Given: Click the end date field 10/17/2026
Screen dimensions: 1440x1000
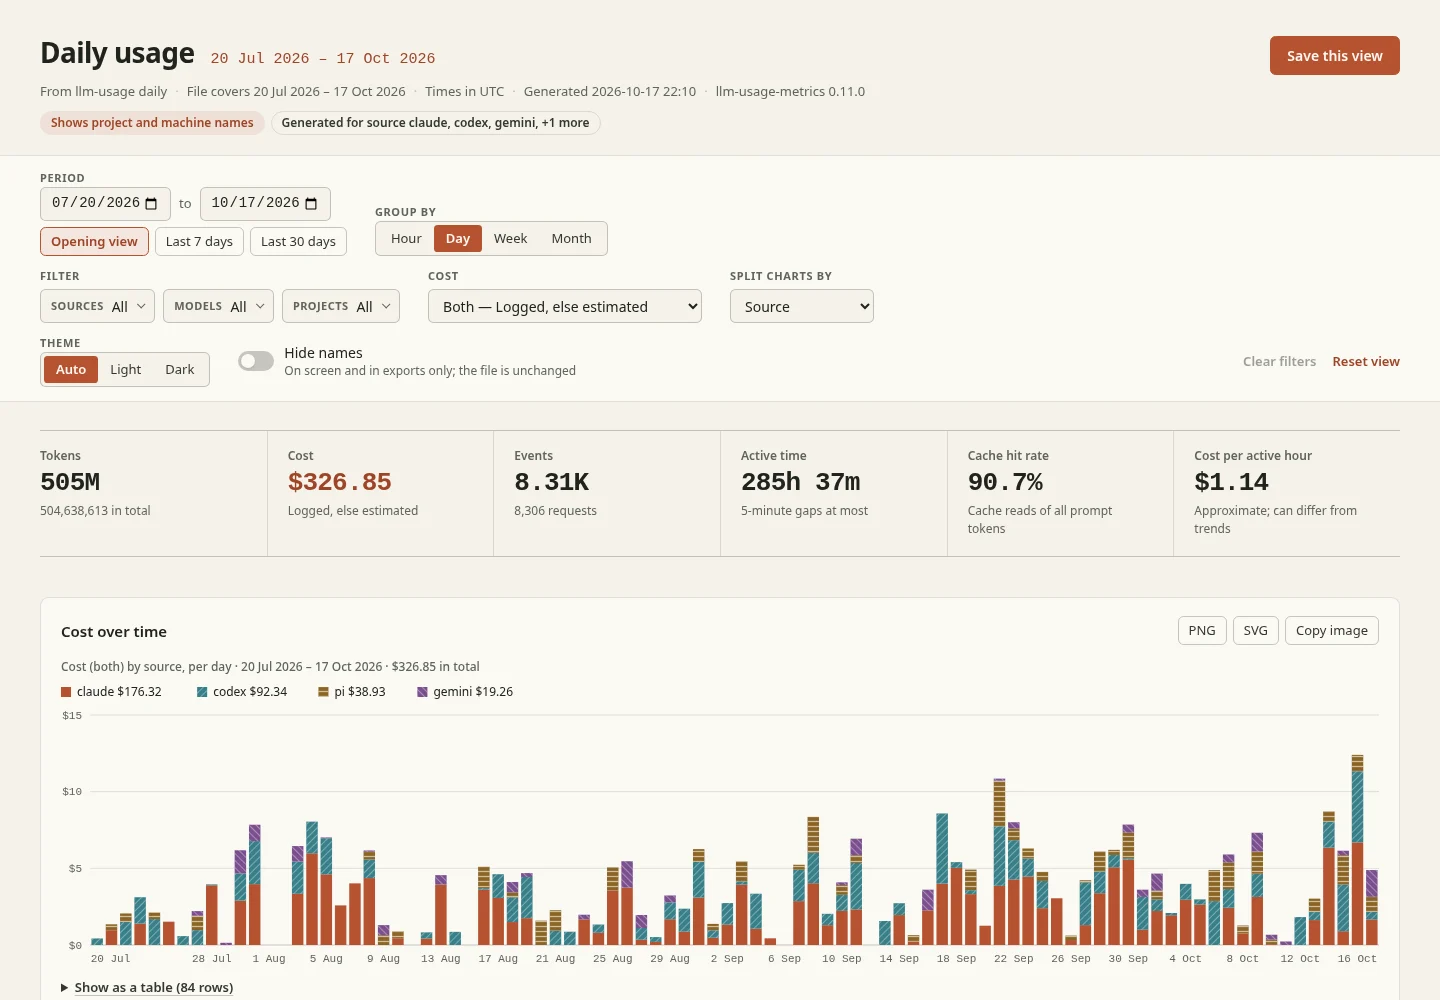Looking at the screenshot, I should click(265, 203).
